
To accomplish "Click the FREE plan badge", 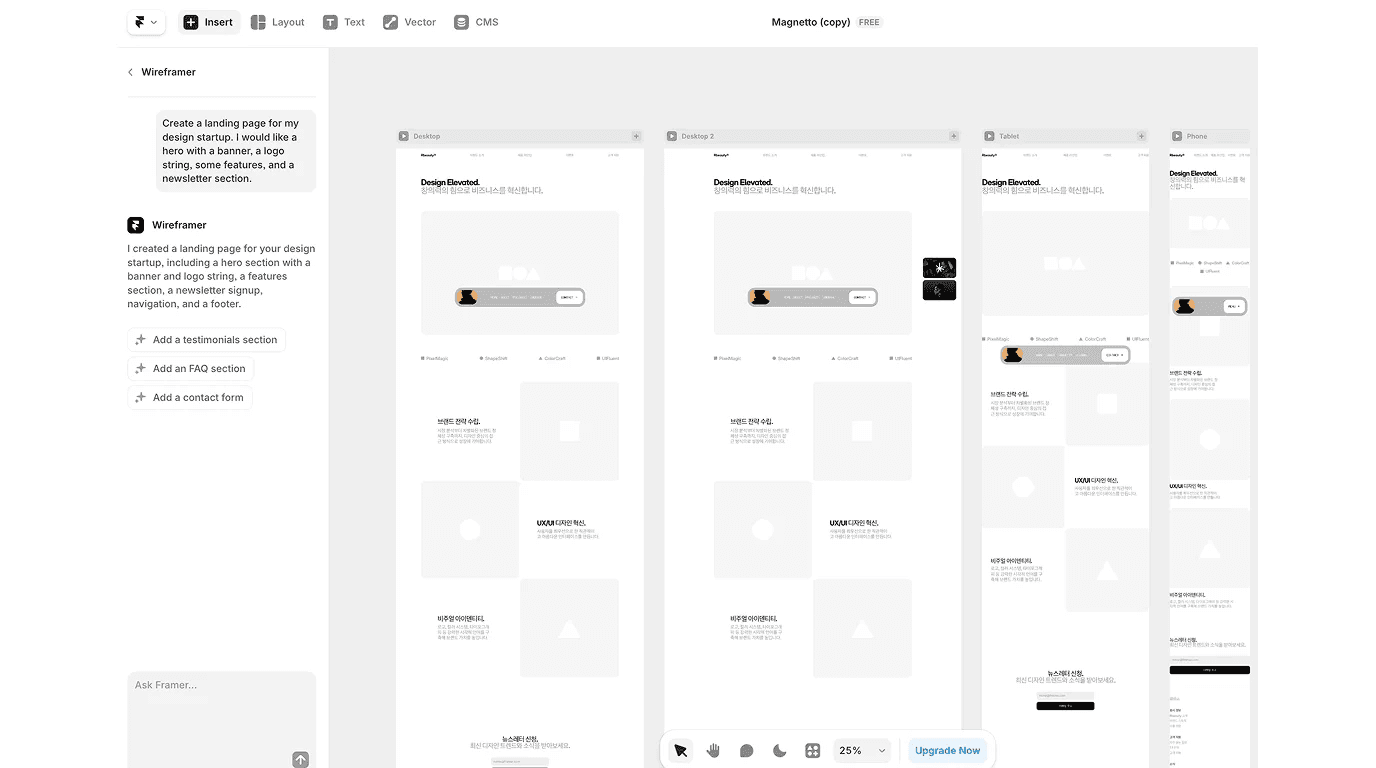I will pyautogui.click(x=870, y=22).
